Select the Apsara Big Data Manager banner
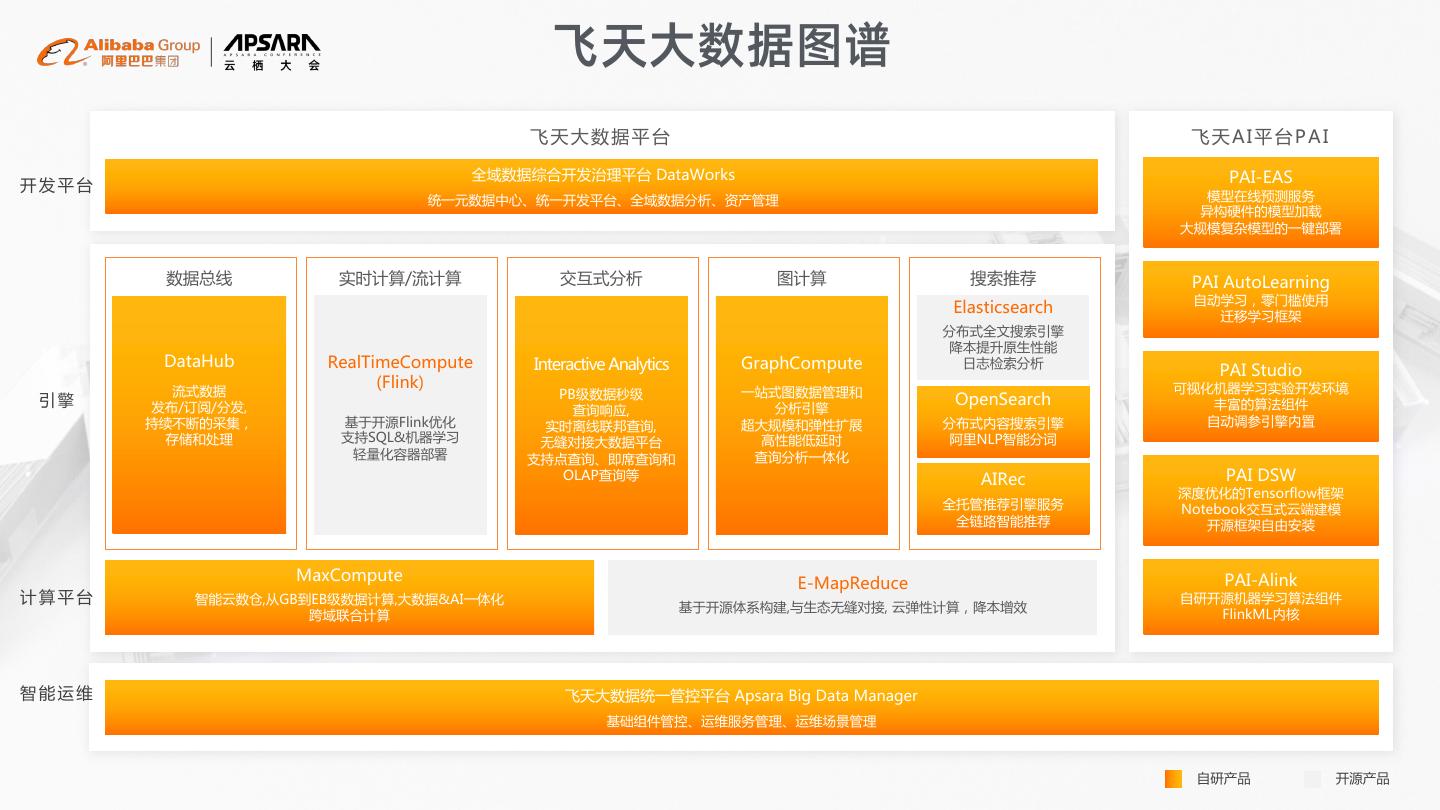The image size is (1440, 810). click(x=741, y=707)
